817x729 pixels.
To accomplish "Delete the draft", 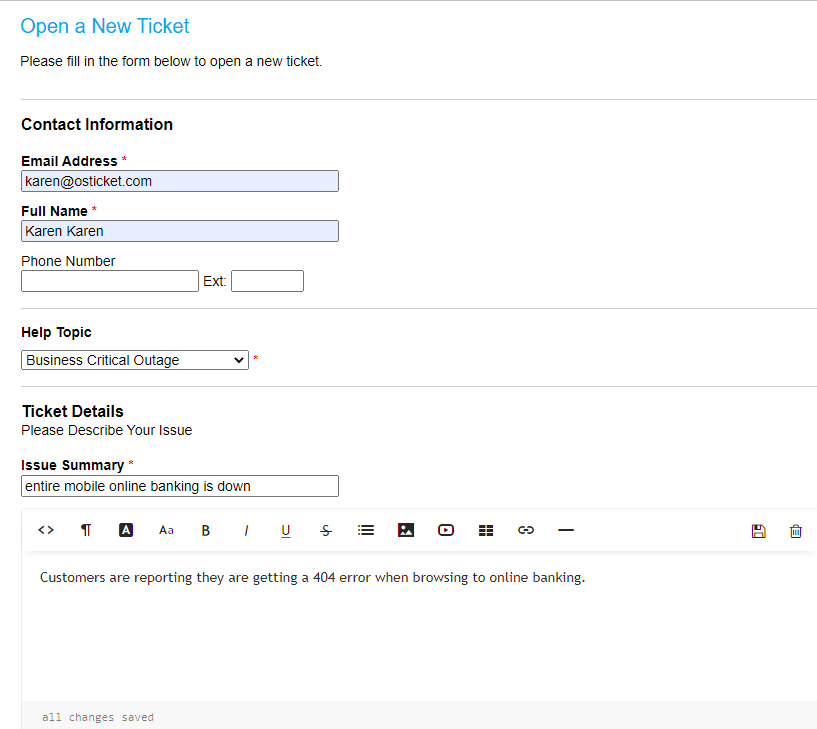I will coord(796,531).
